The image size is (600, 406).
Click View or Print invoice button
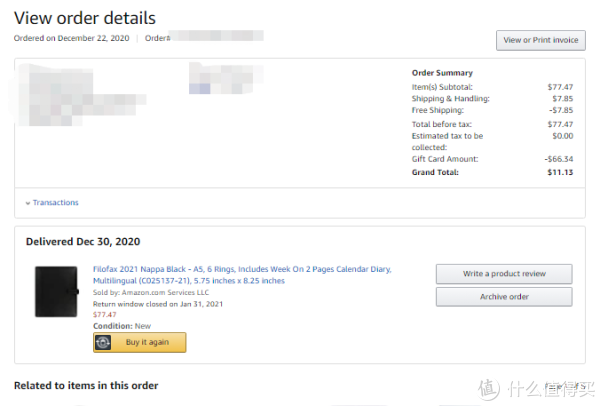pos(541,40)
